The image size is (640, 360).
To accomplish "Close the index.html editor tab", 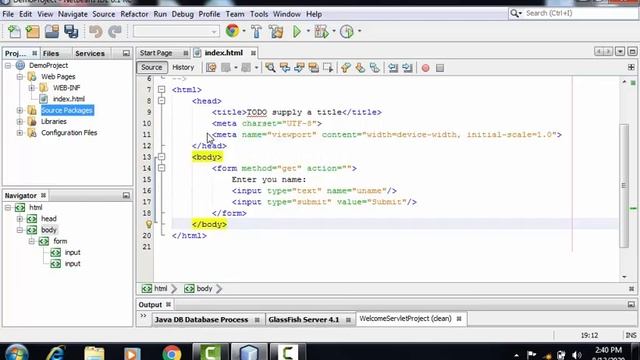I will point(253,53).
